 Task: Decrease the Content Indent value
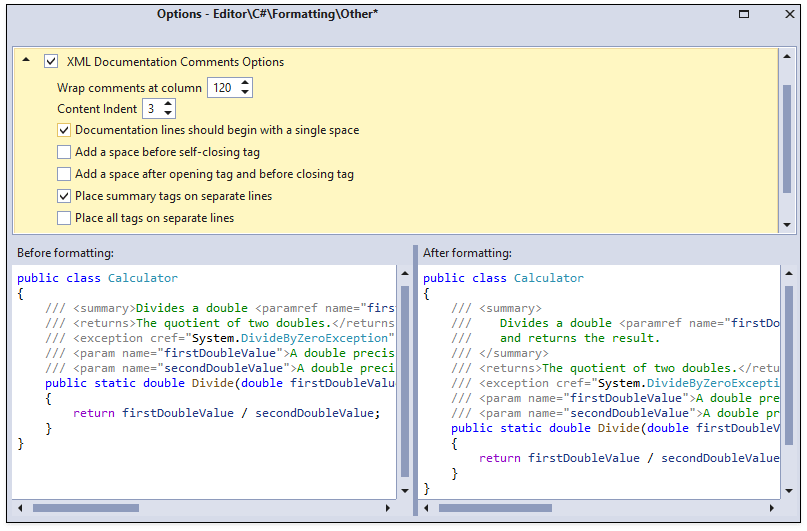click(167, 114)
